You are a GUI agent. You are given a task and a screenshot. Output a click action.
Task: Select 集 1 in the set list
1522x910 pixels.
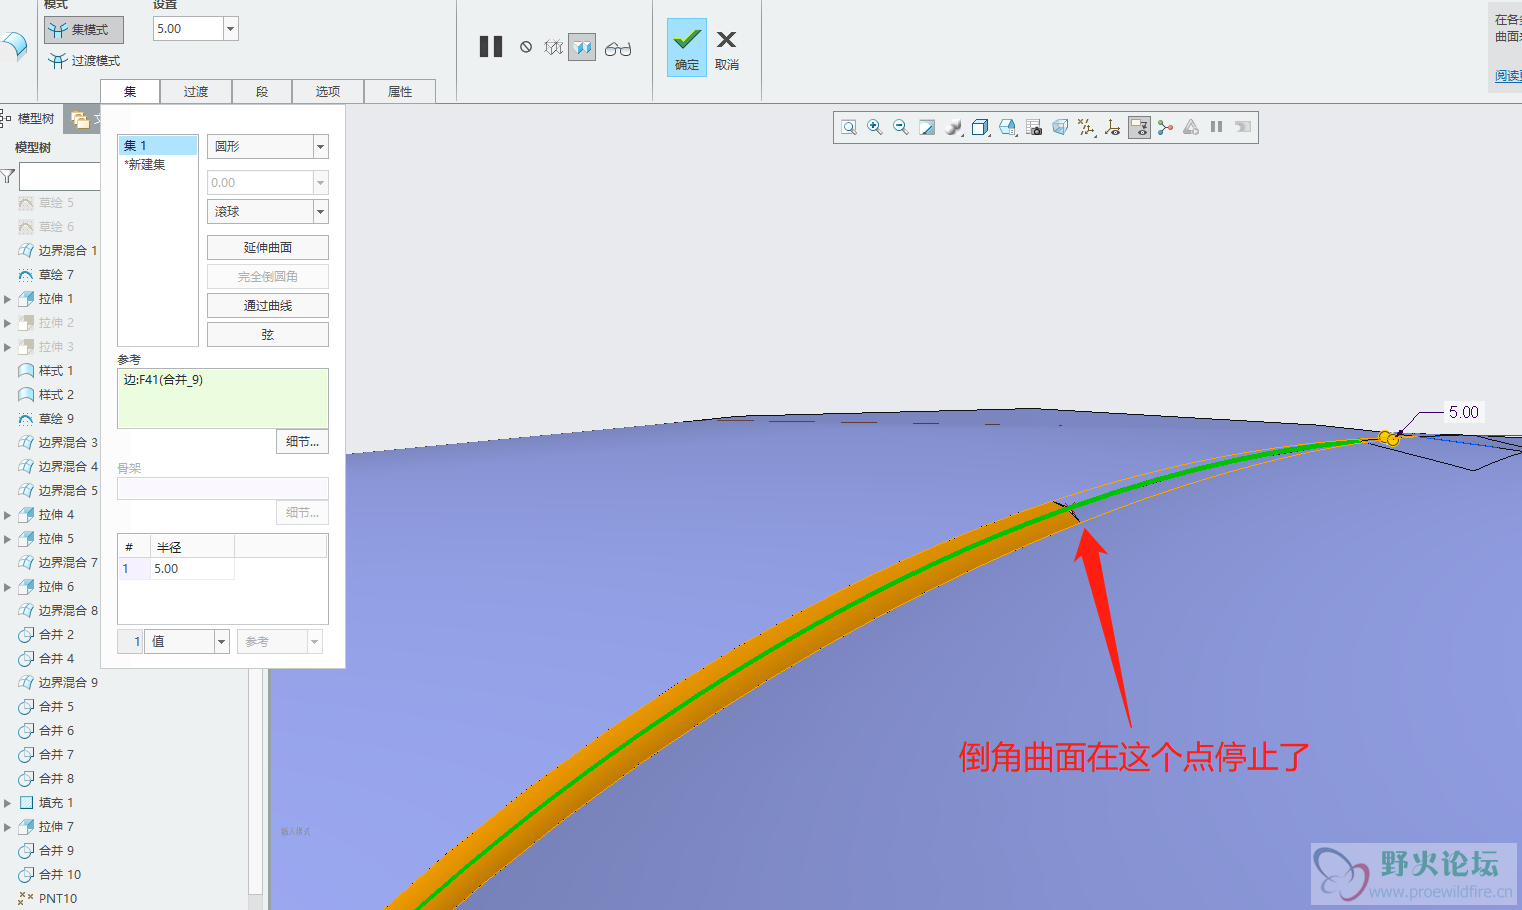click(158, 146)
